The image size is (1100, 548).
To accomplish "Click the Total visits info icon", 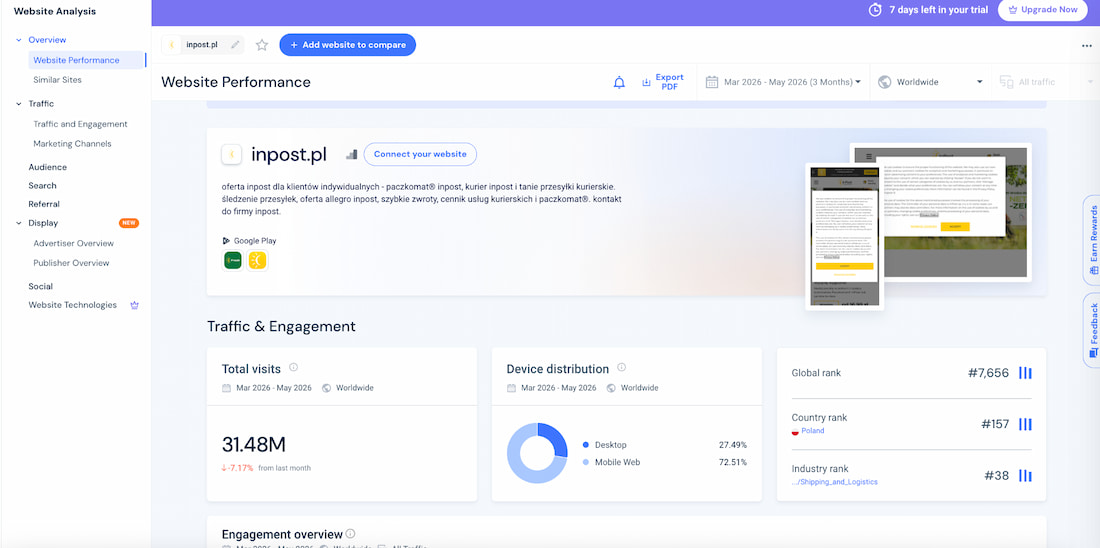I will [293, 368].
